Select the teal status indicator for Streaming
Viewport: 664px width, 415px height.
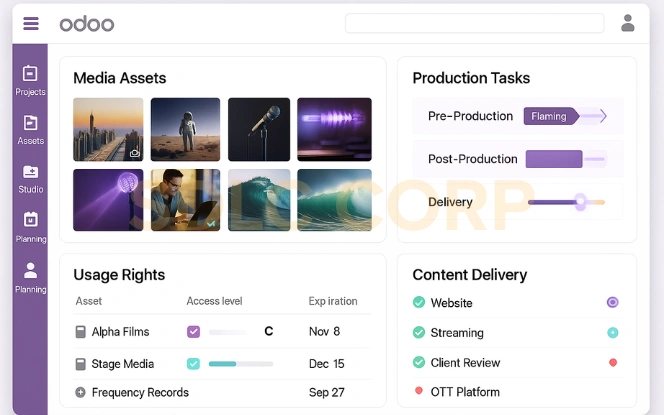click(x=612, y=332)
